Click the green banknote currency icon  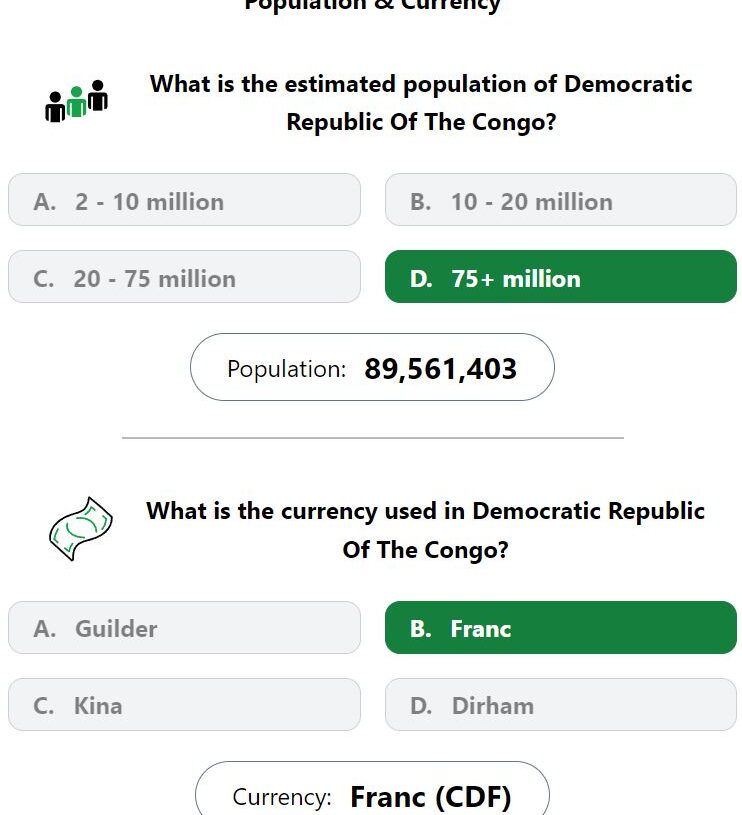81,529
